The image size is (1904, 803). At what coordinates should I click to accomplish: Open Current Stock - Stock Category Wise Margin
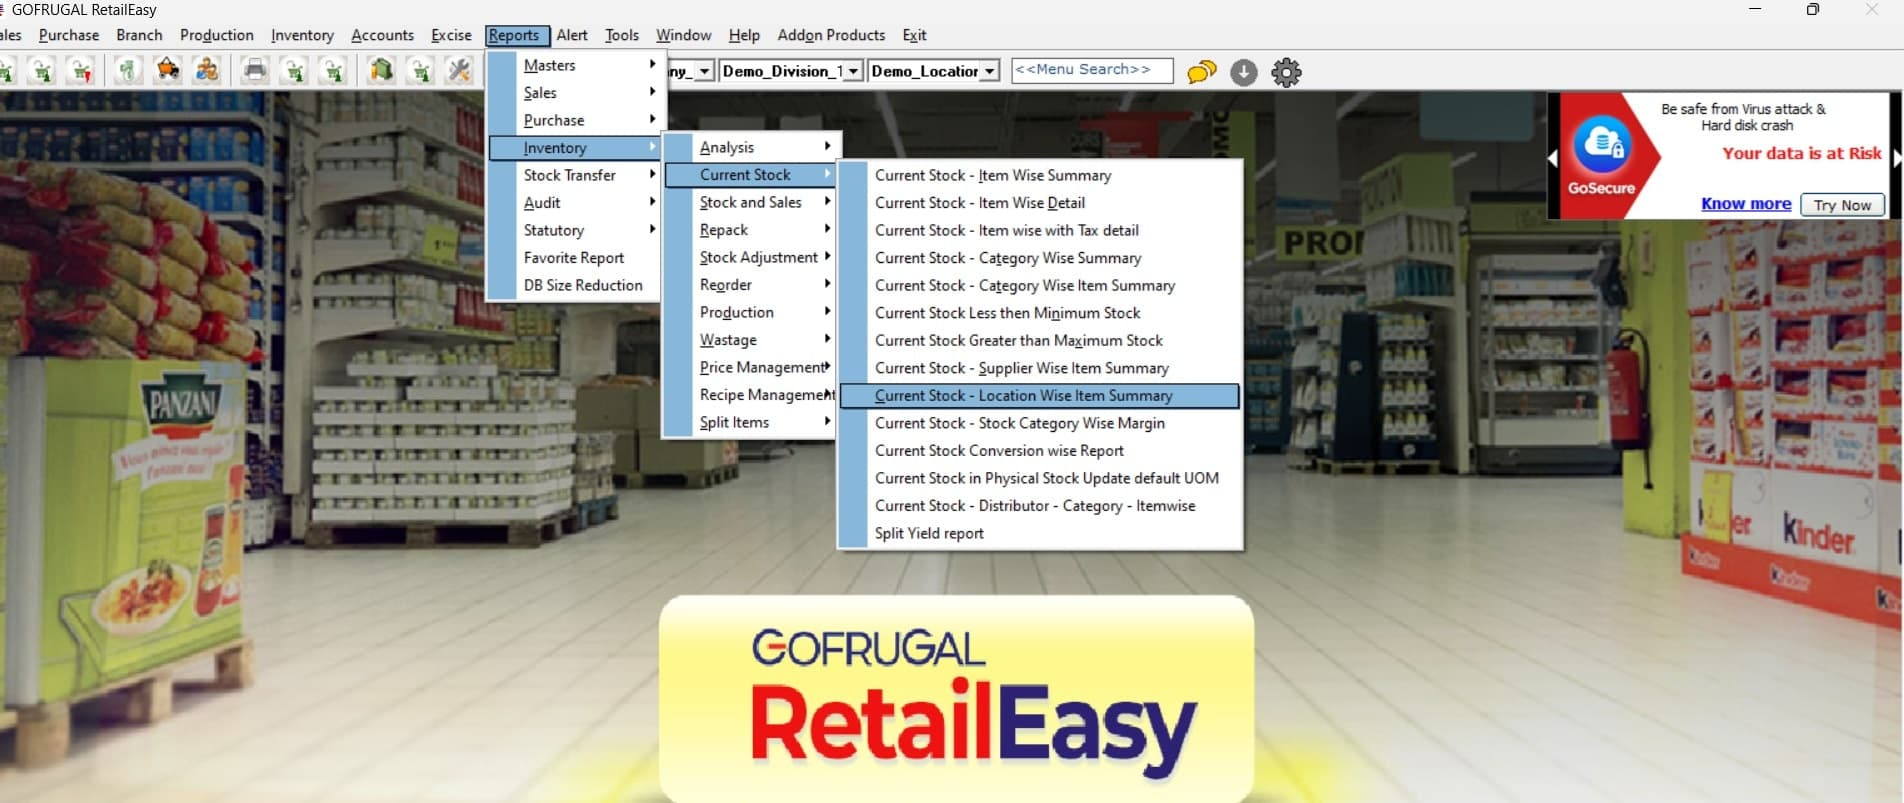coord(1040,423)
